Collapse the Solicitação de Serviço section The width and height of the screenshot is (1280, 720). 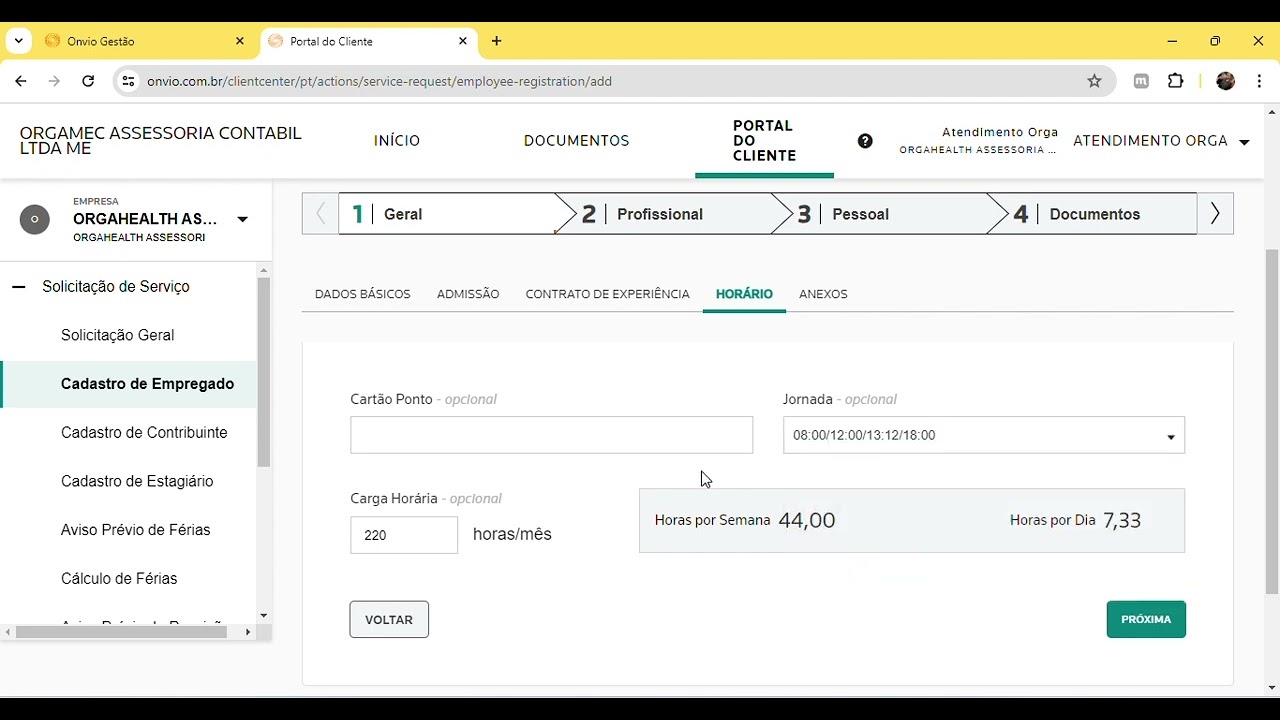18,287
